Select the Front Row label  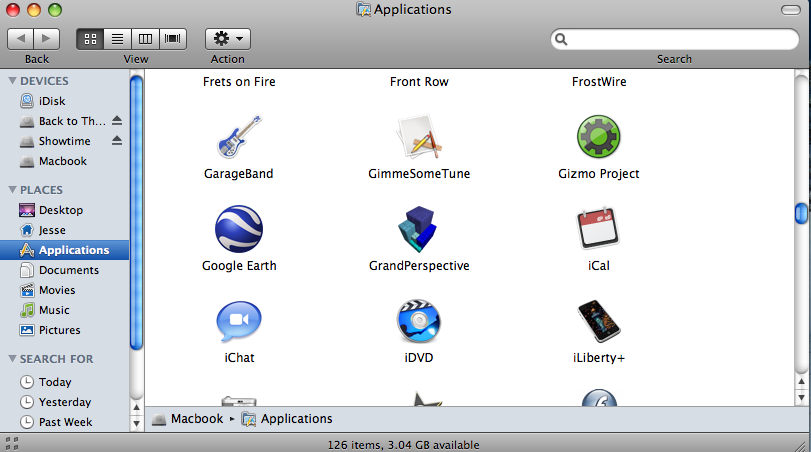tap(419, 82)
